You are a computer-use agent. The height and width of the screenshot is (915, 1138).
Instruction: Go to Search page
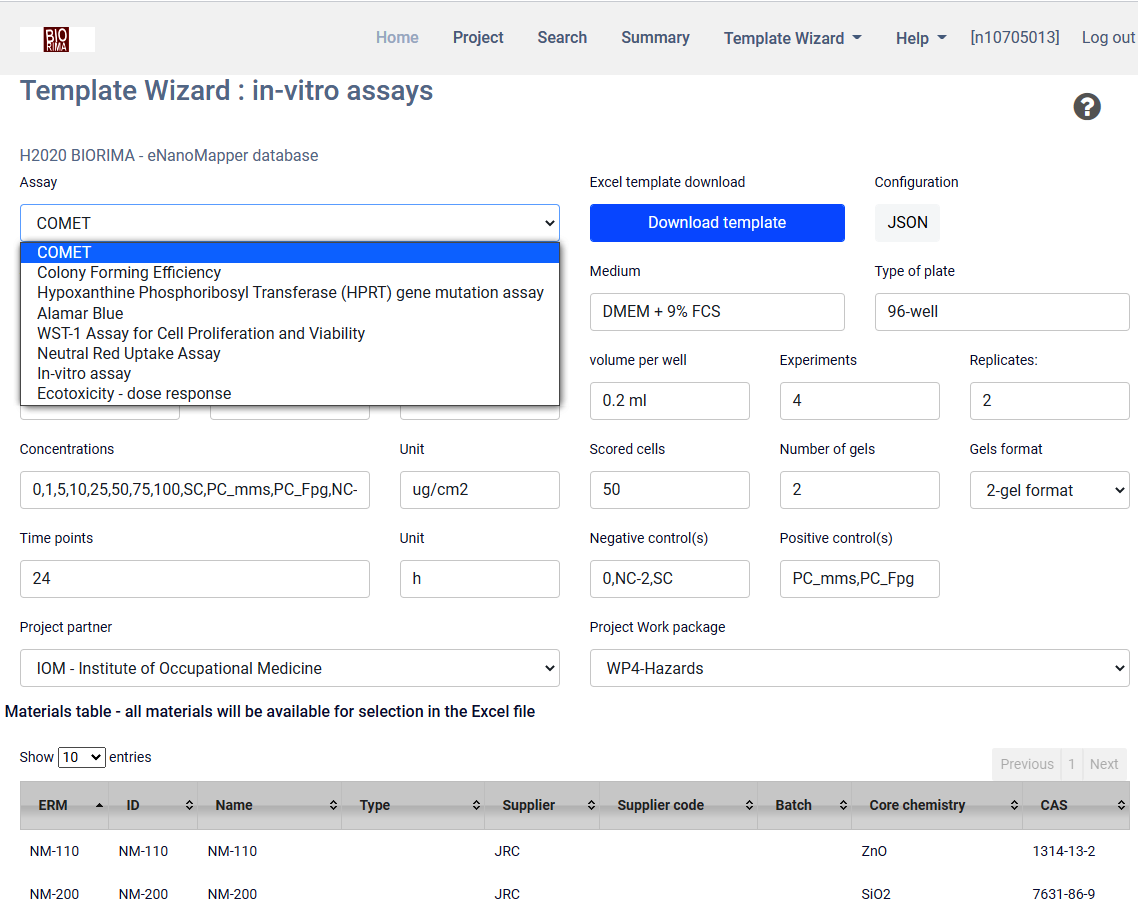point(562,37)
